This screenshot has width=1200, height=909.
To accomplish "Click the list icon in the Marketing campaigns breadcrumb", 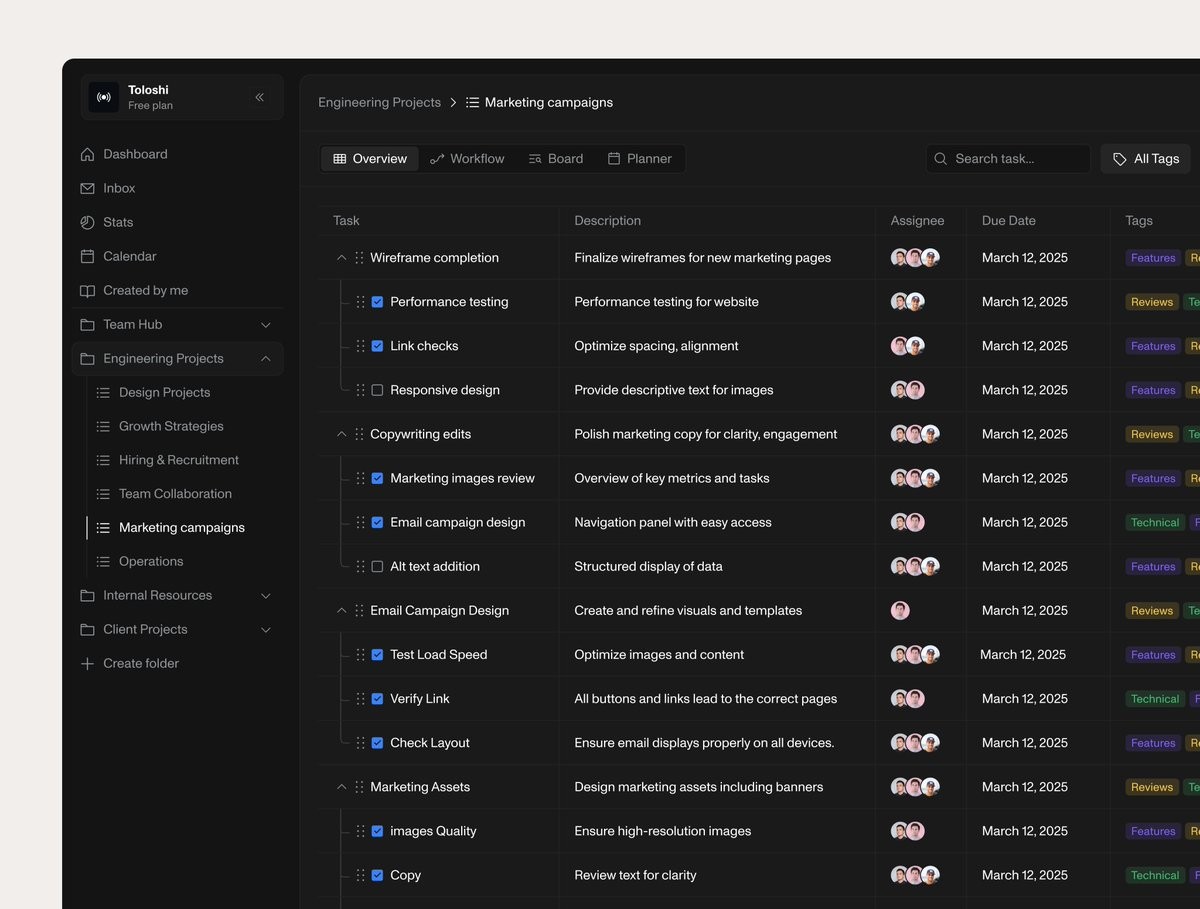I will click(x=473, y=102).
